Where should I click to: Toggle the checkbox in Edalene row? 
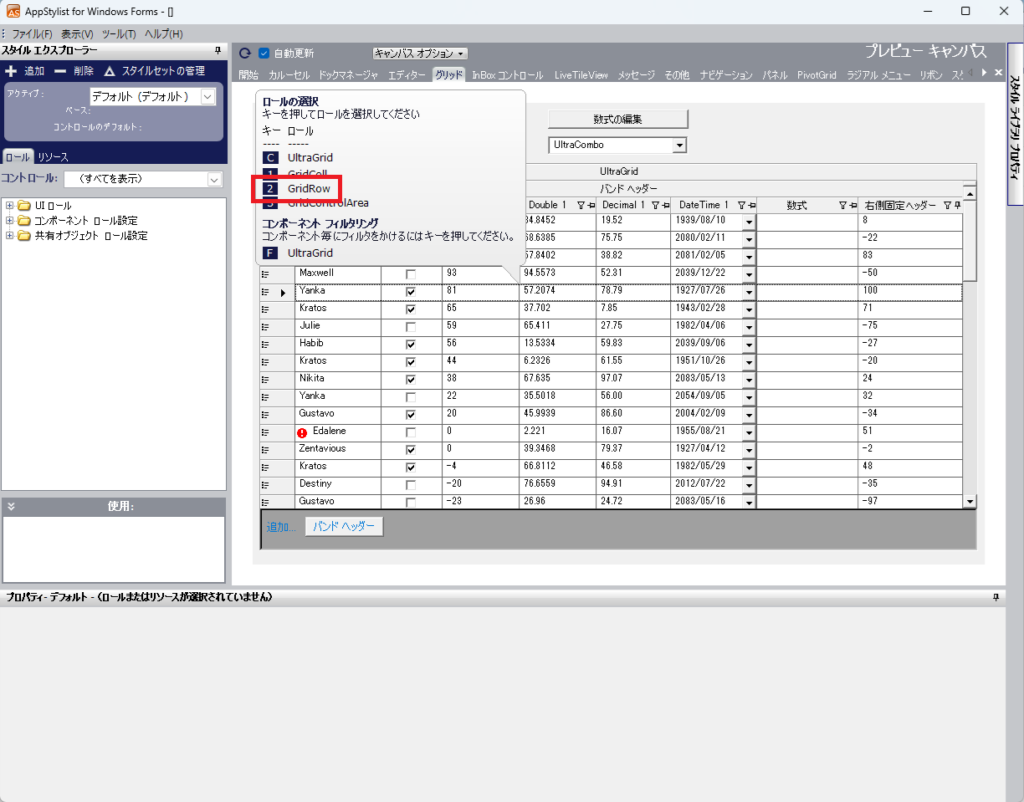pyautogui.click(x=411, y=432)
